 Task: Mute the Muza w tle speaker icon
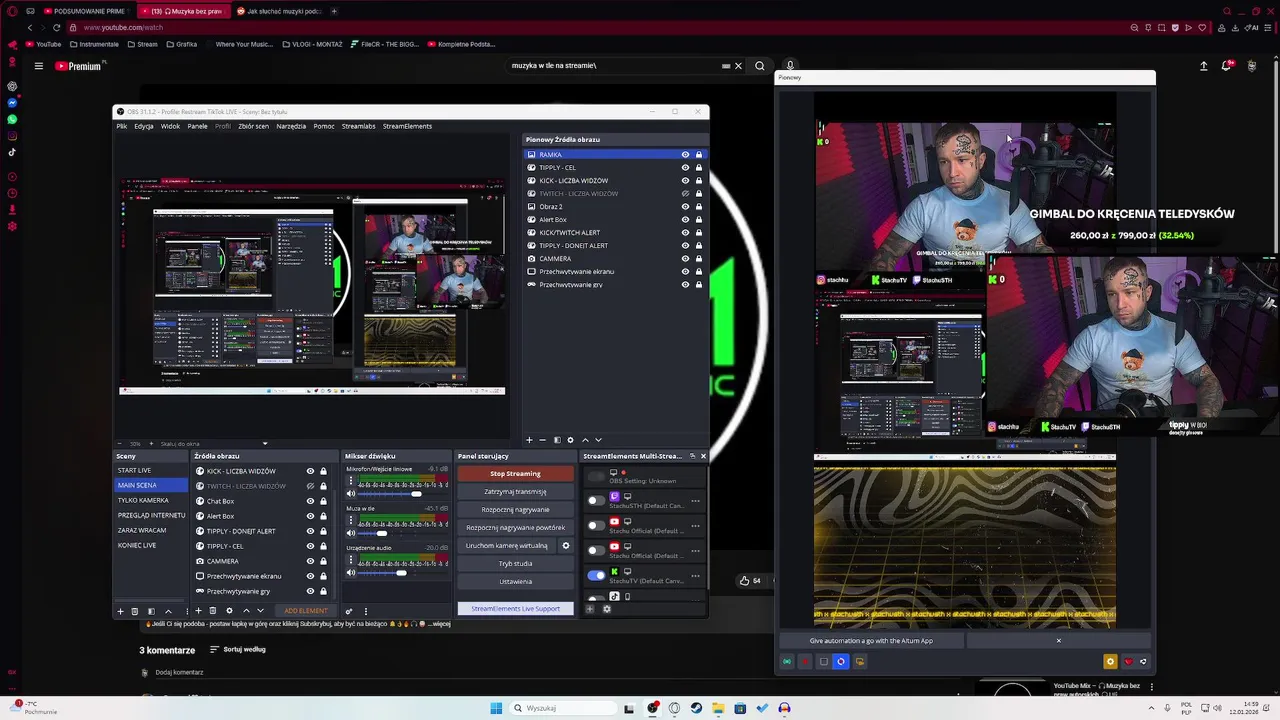(x=351, y=533)
